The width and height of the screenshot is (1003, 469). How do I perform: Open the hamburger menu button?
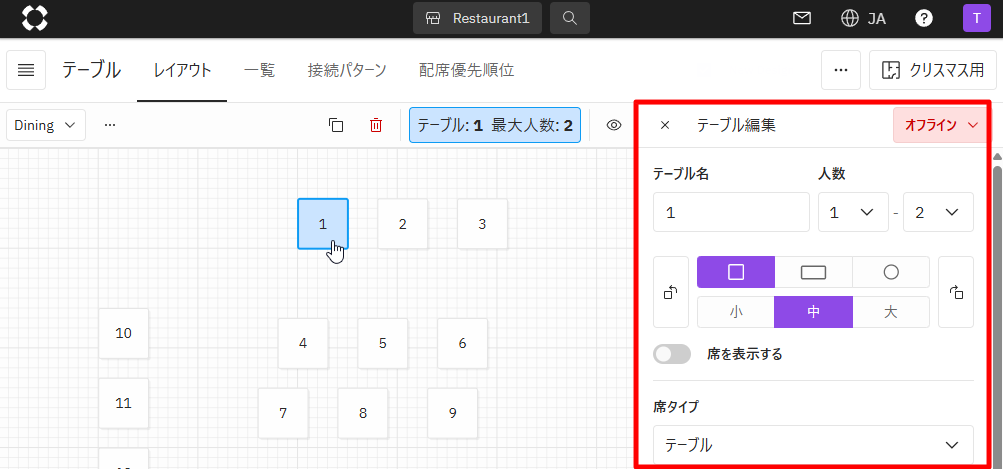pyautogui.click(x=26, y=70)
